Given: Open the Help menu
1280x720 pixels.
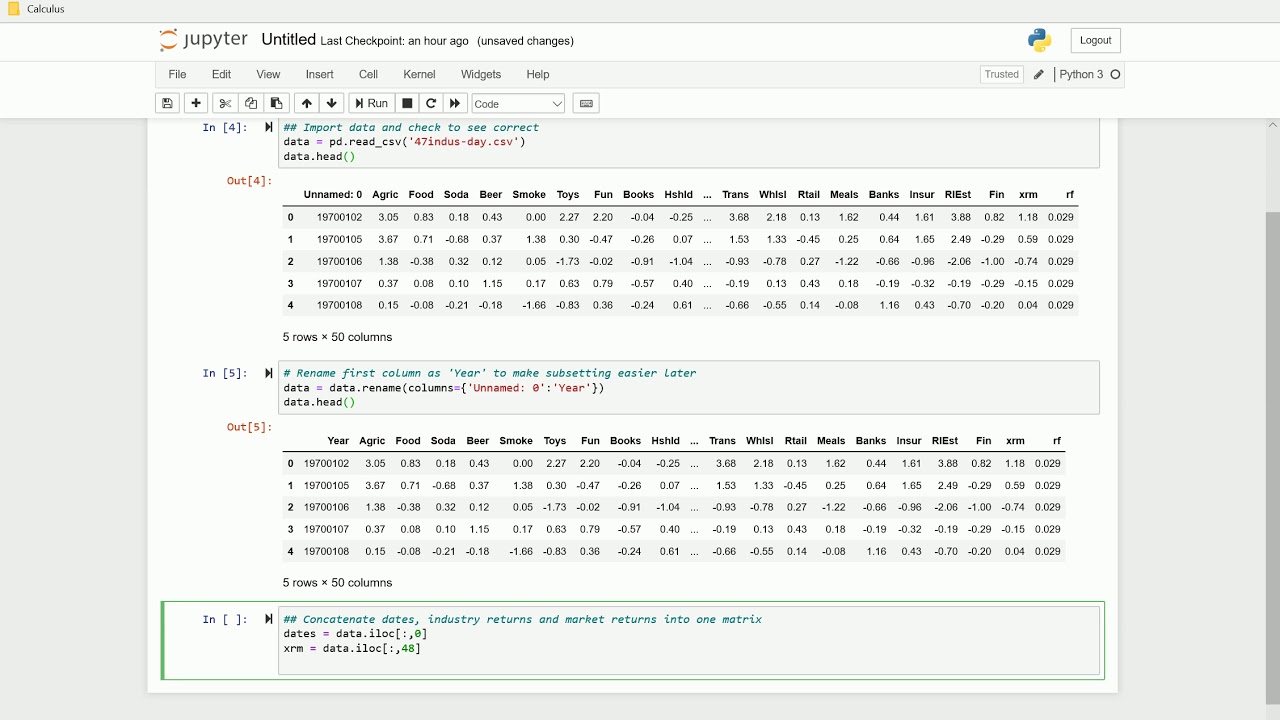Looking at the screenshot, I should coord(538,74).
